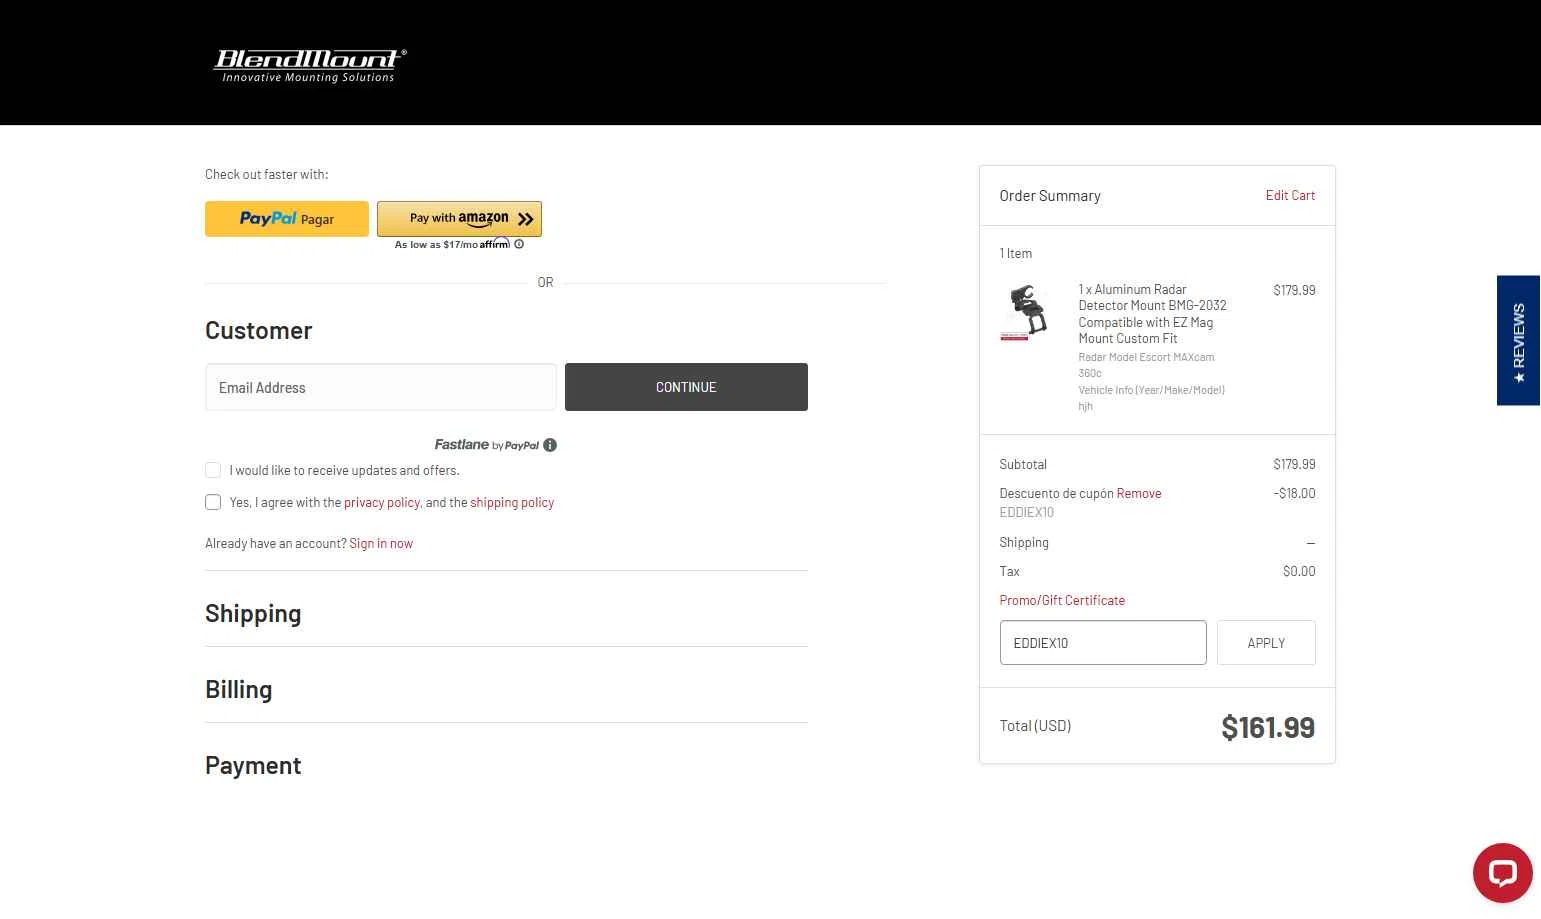Click the Email Address field
Screen dimensions: 1541x919
[x=381, y=387]
